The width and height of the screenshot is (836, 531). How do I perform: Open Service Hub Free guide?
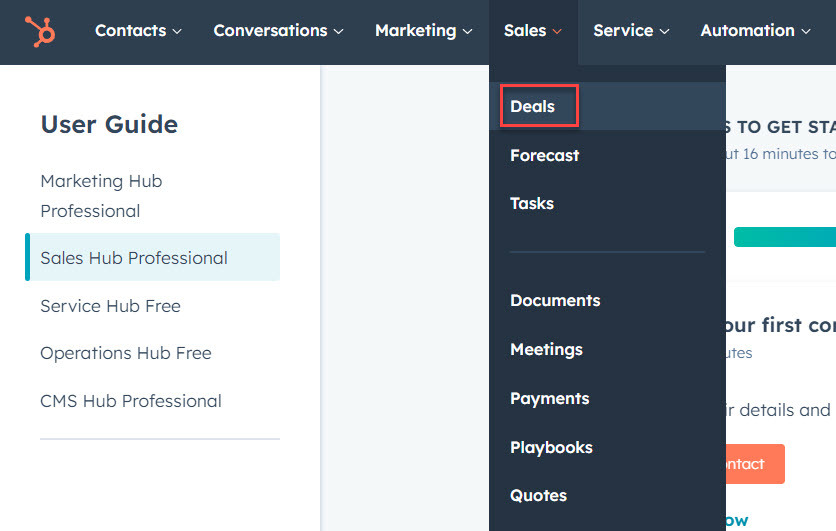tap(110, 306)
